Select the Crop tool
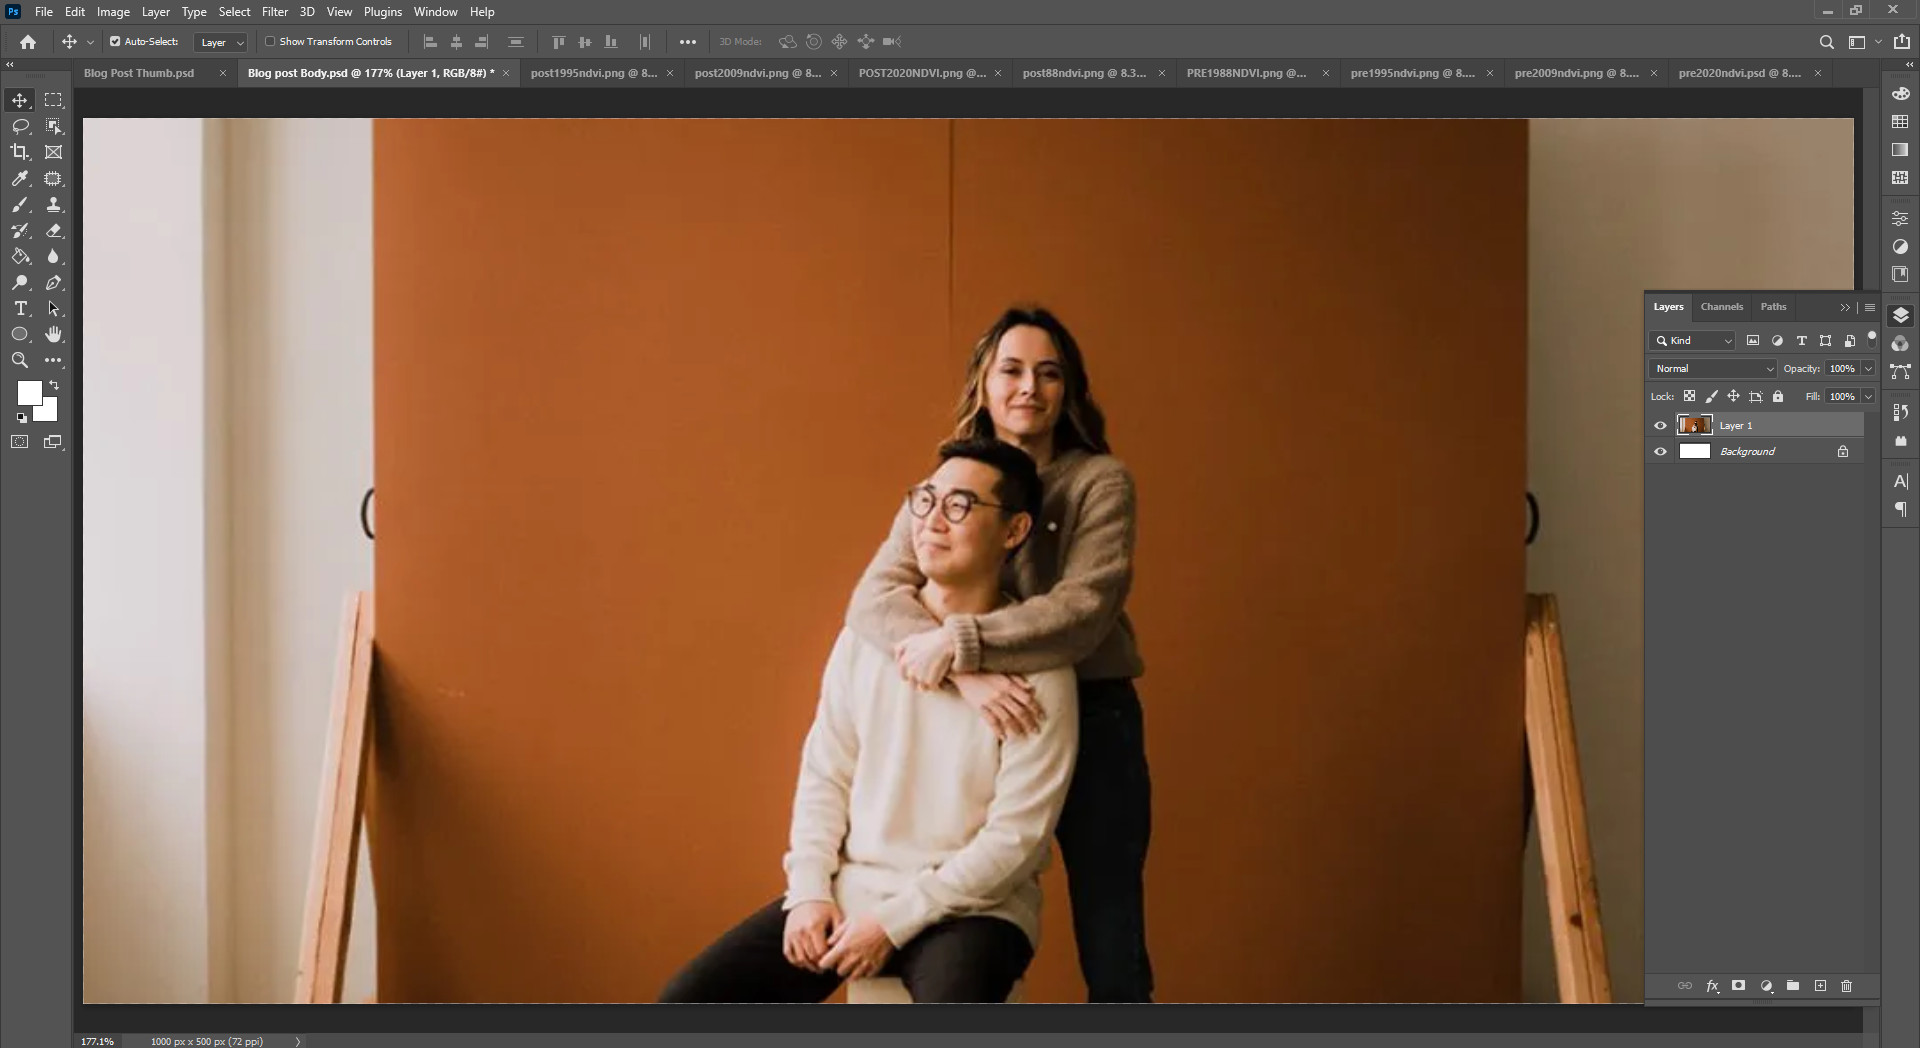1920x1048 pixels. (x=20, y=152)
